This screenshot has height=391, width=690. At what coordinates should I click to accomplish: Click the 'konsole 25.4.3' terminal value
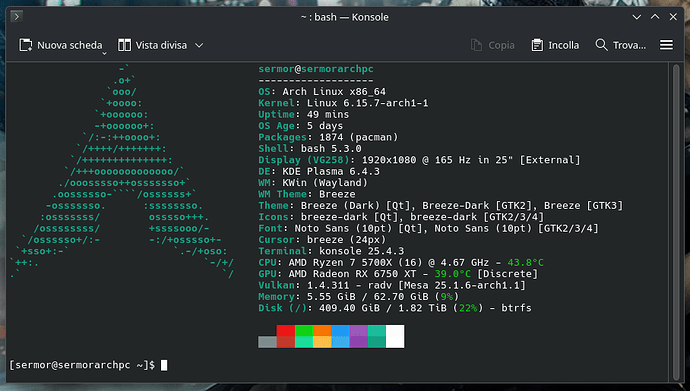361,251
